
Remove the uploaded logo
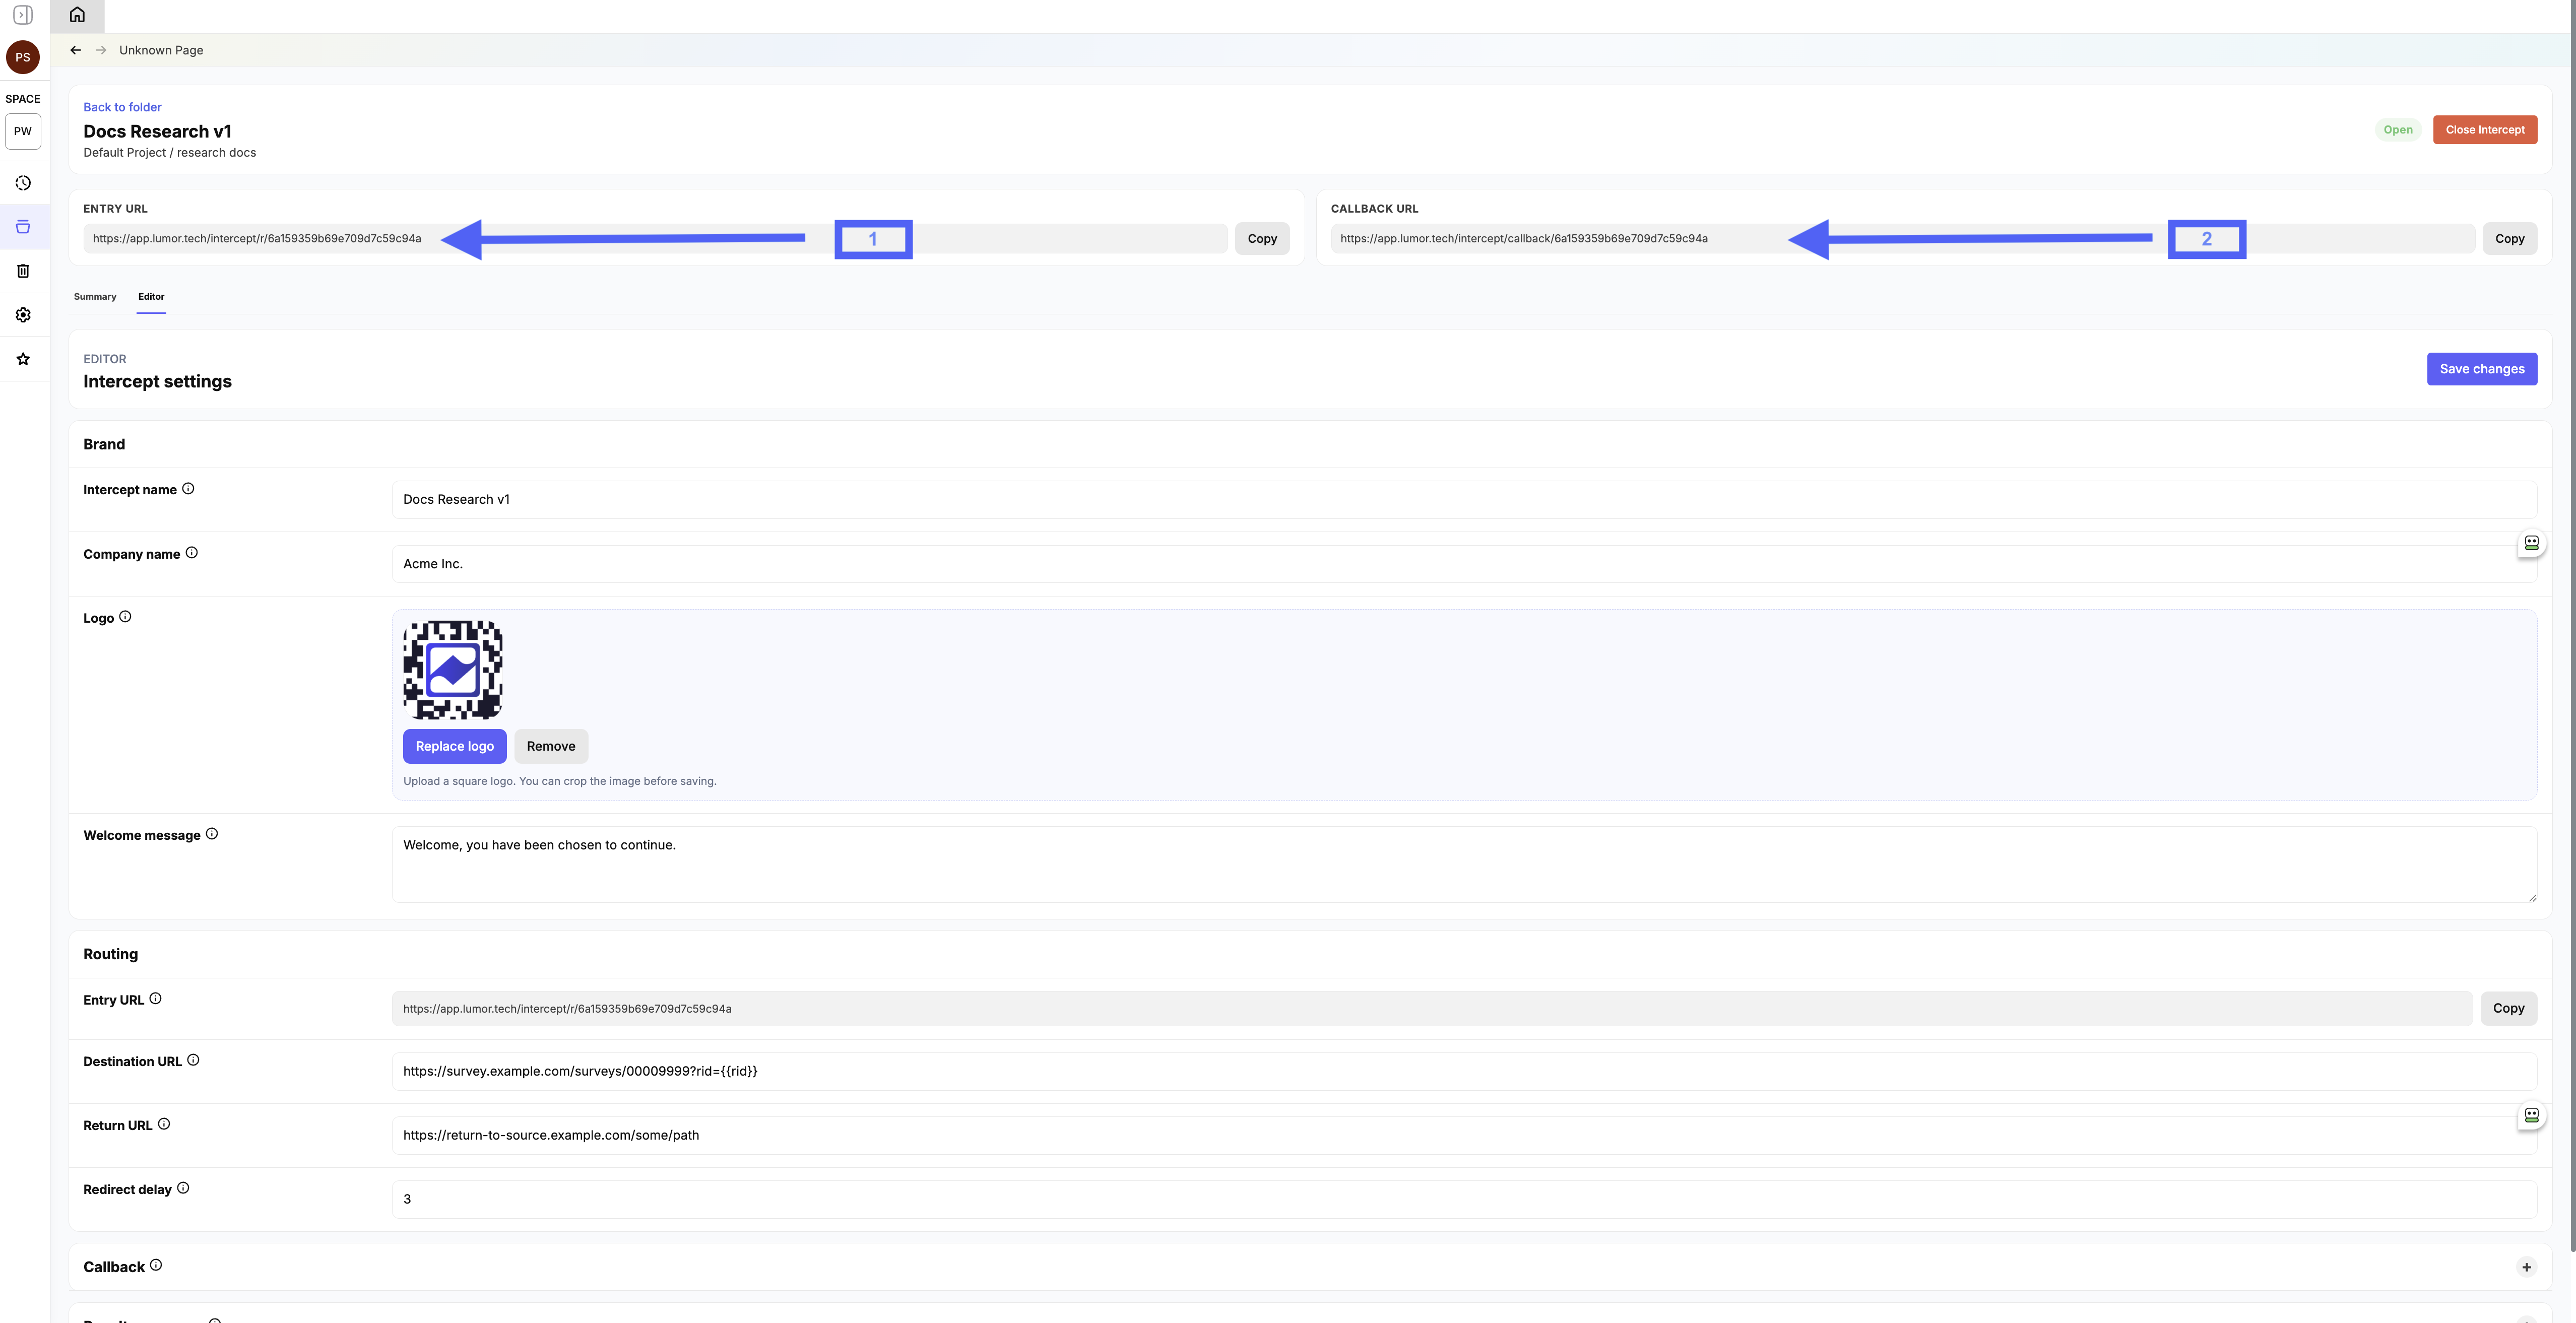tap(551, 746)
